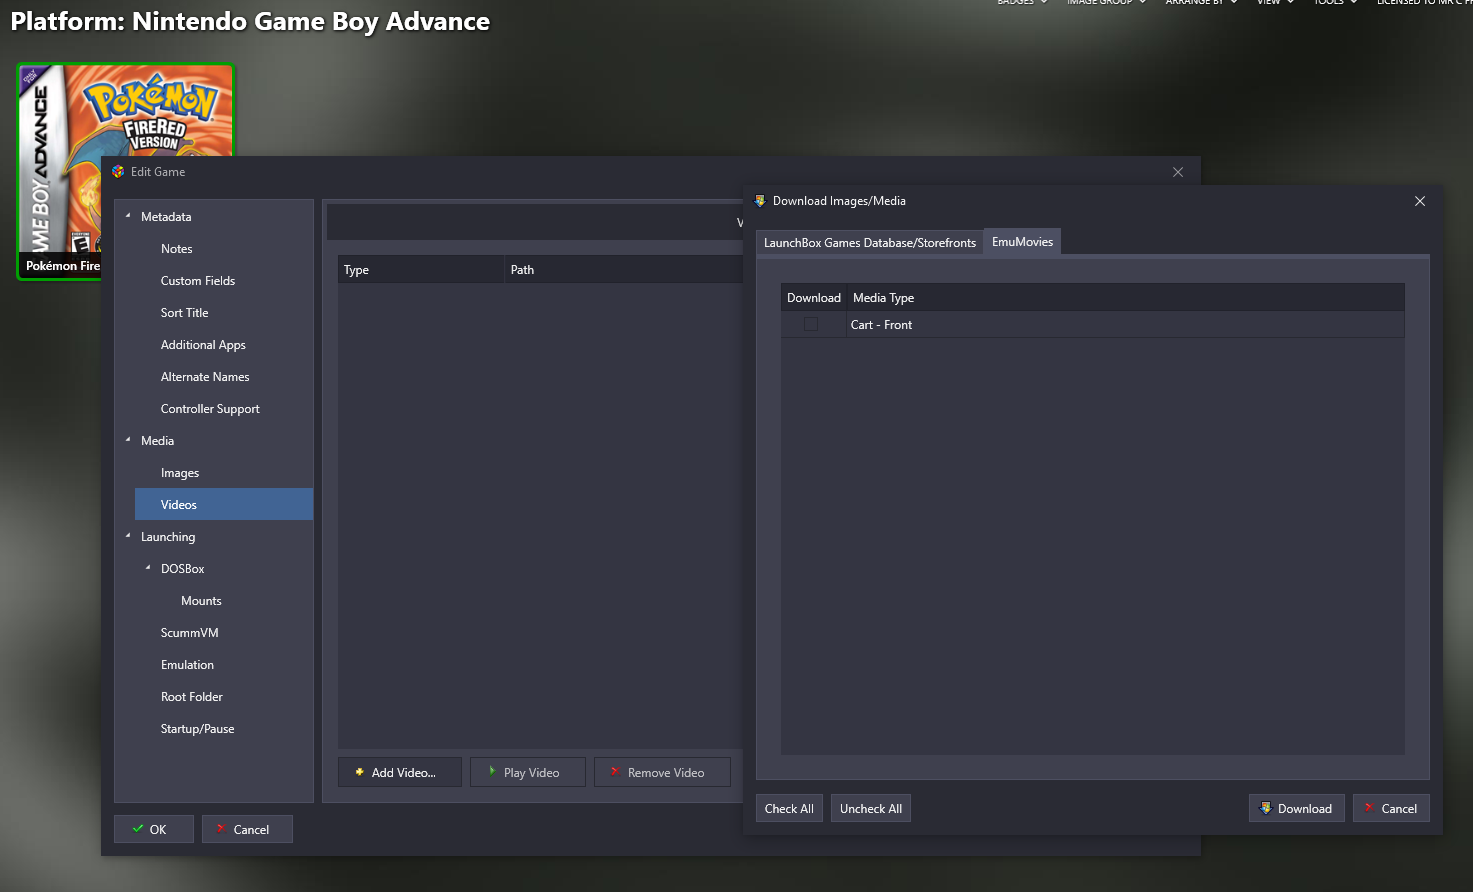Image resolution: width=1473 pixels, height=892 pixels.
Task: Close the Edit Game window
Action: [x=1178, y=172]
